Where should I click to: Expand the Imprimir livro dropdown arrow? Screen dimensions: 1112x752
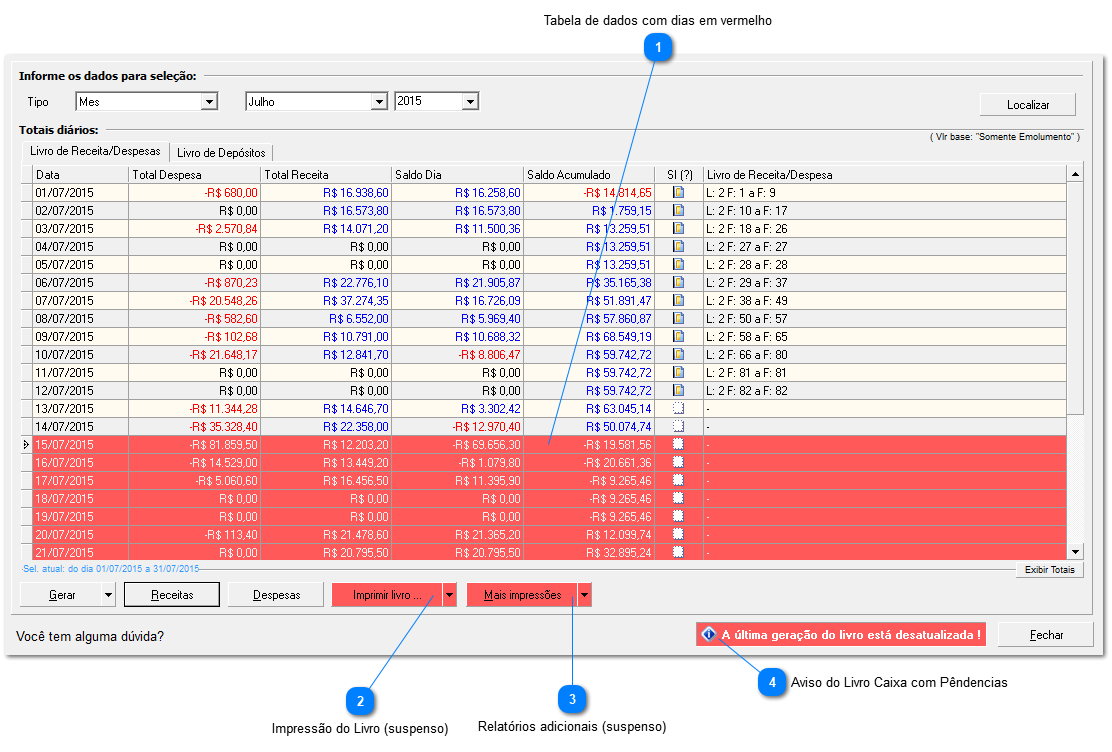click(x=450, y=595)
